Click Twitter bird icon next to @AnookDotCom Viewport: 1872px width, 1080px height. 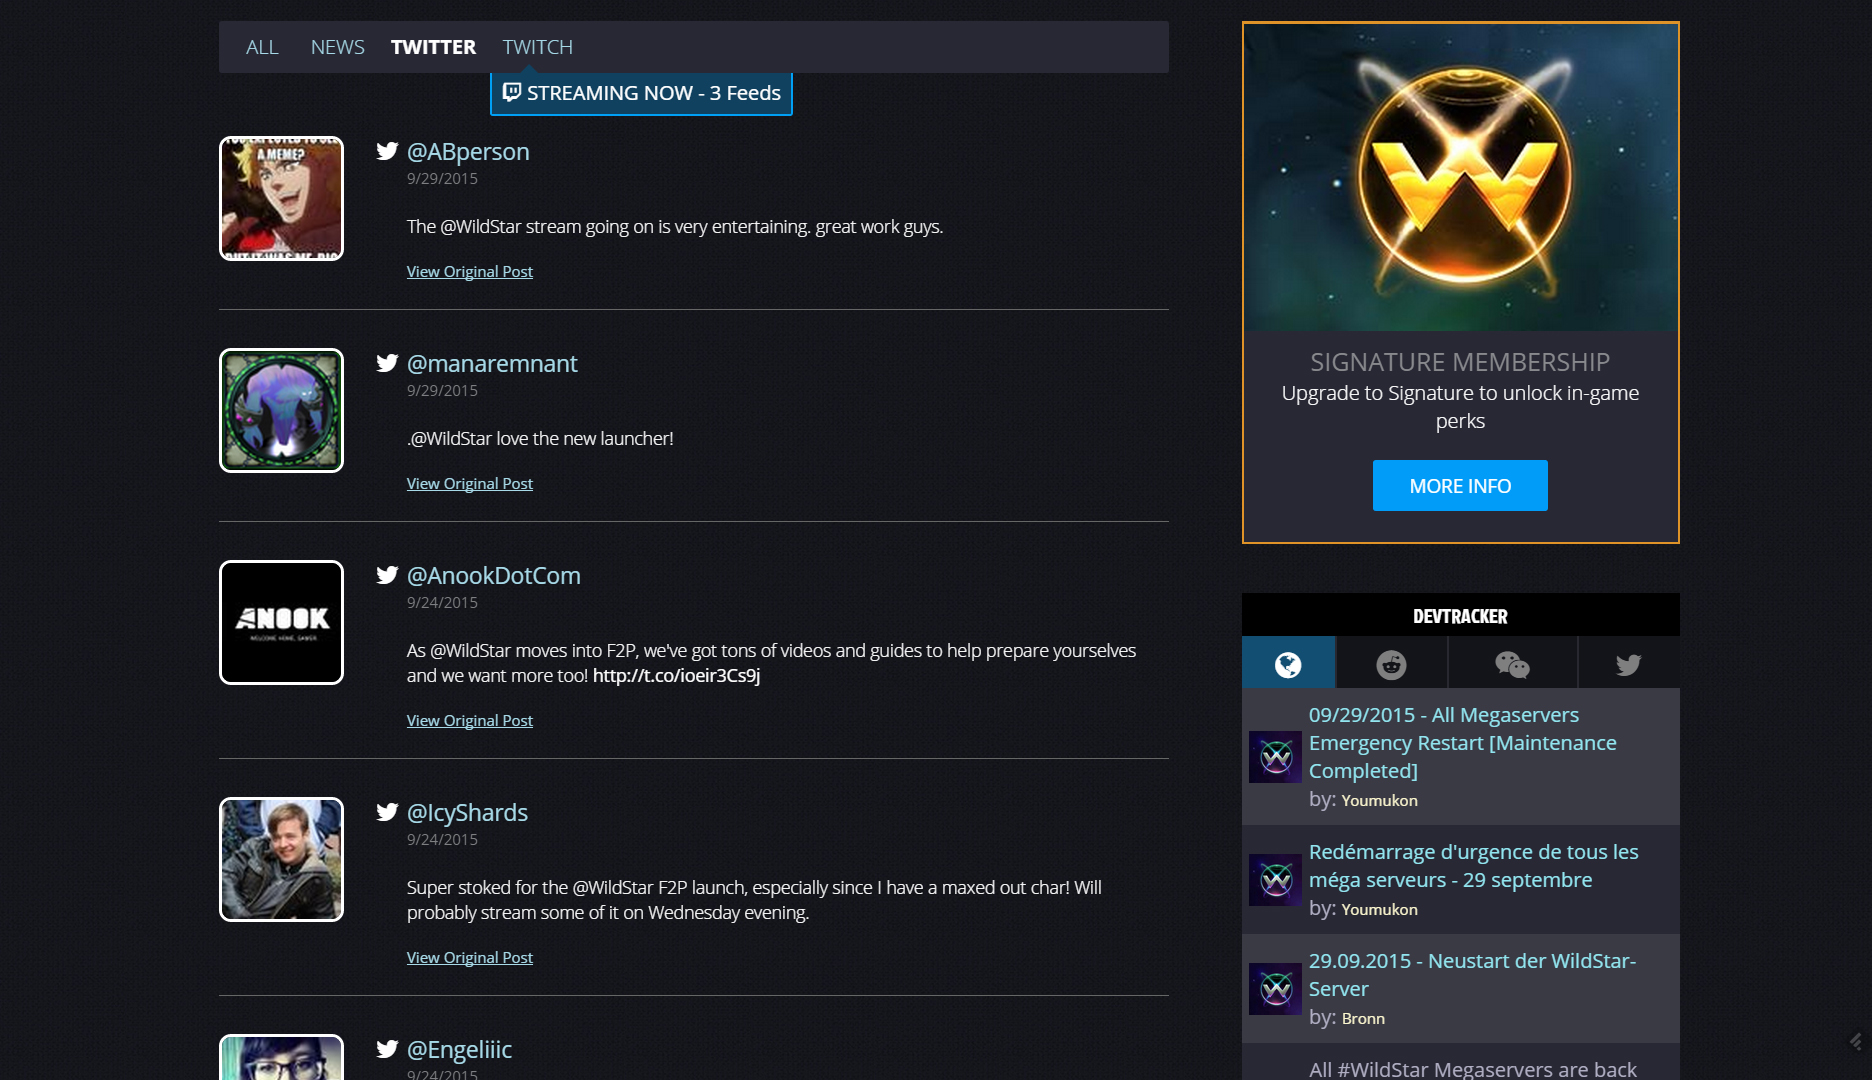387,575
